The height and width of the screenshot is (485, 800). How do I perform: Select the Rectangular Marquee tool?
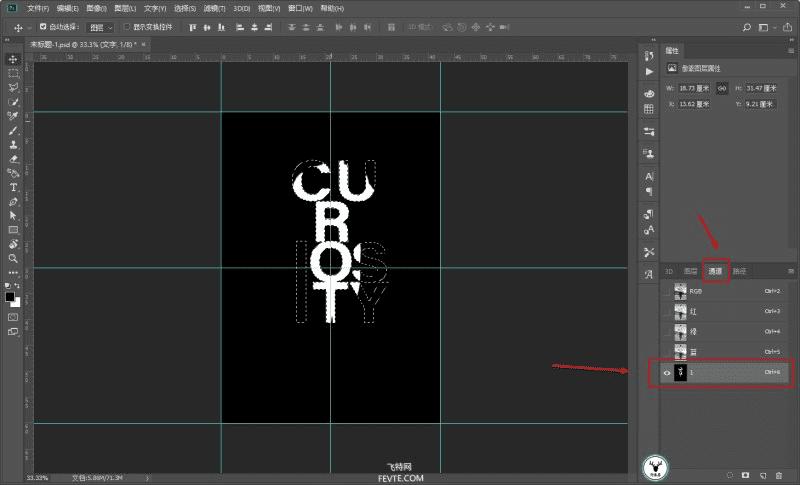[13, 73]
